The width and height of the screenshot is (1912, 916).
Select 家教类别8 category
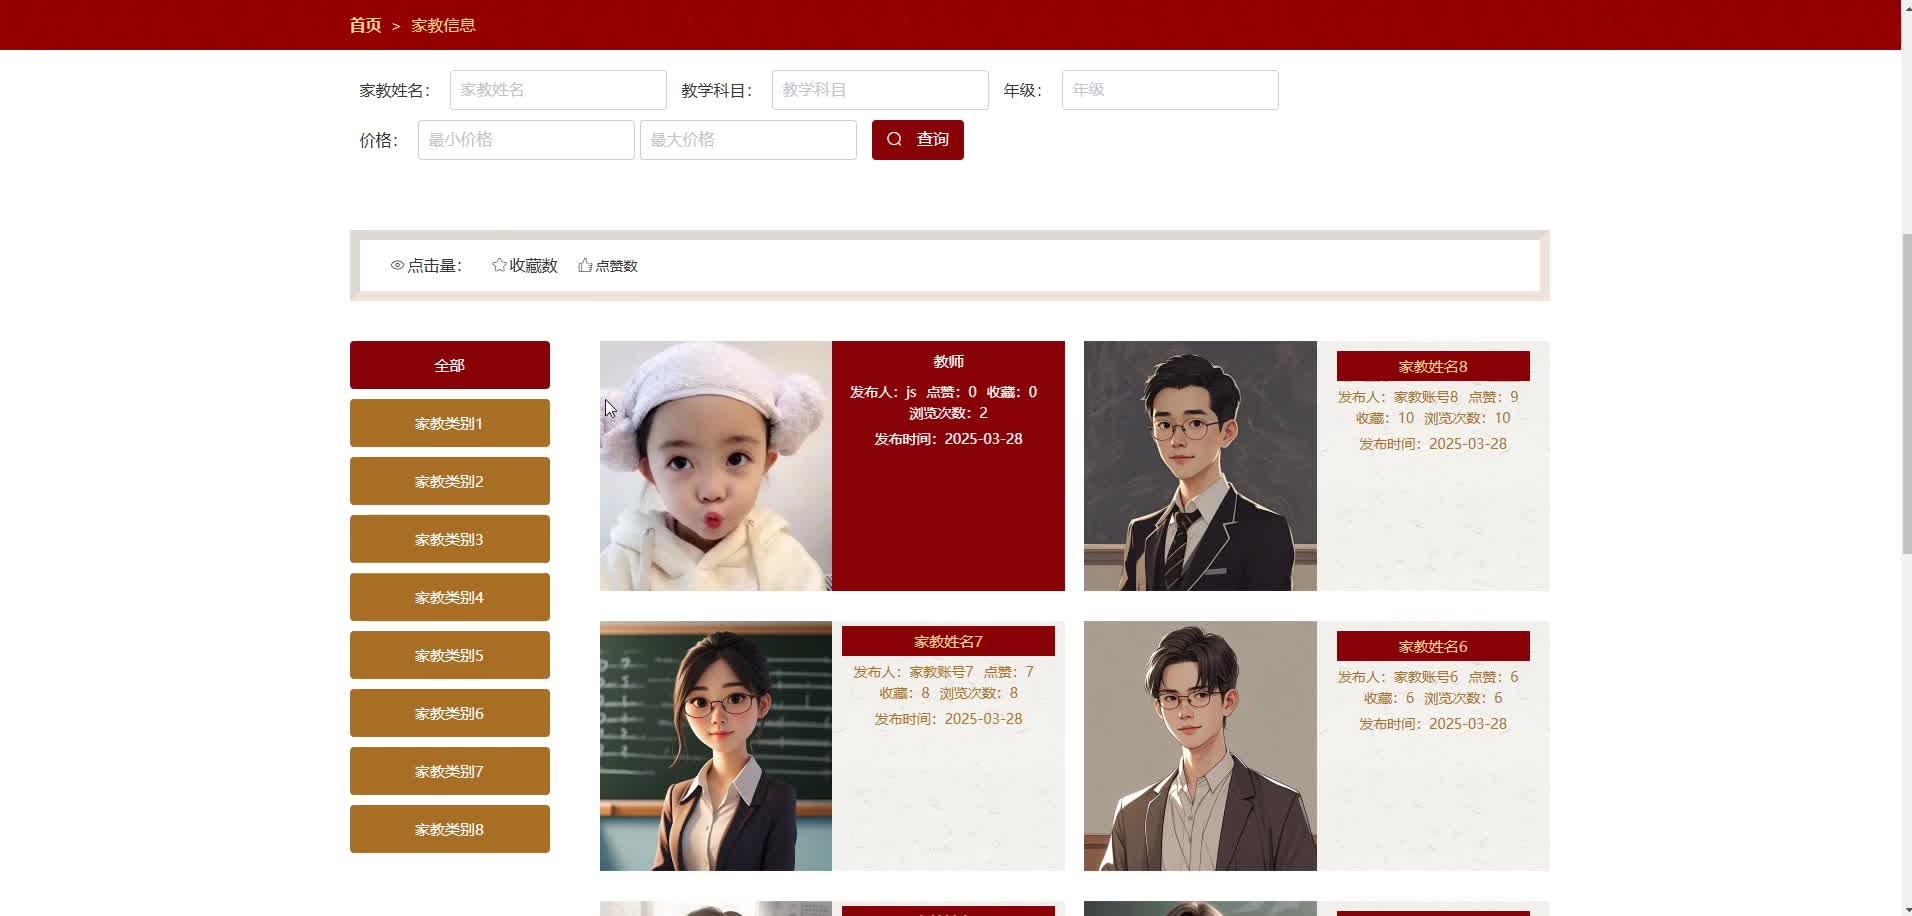click(450, 829)
